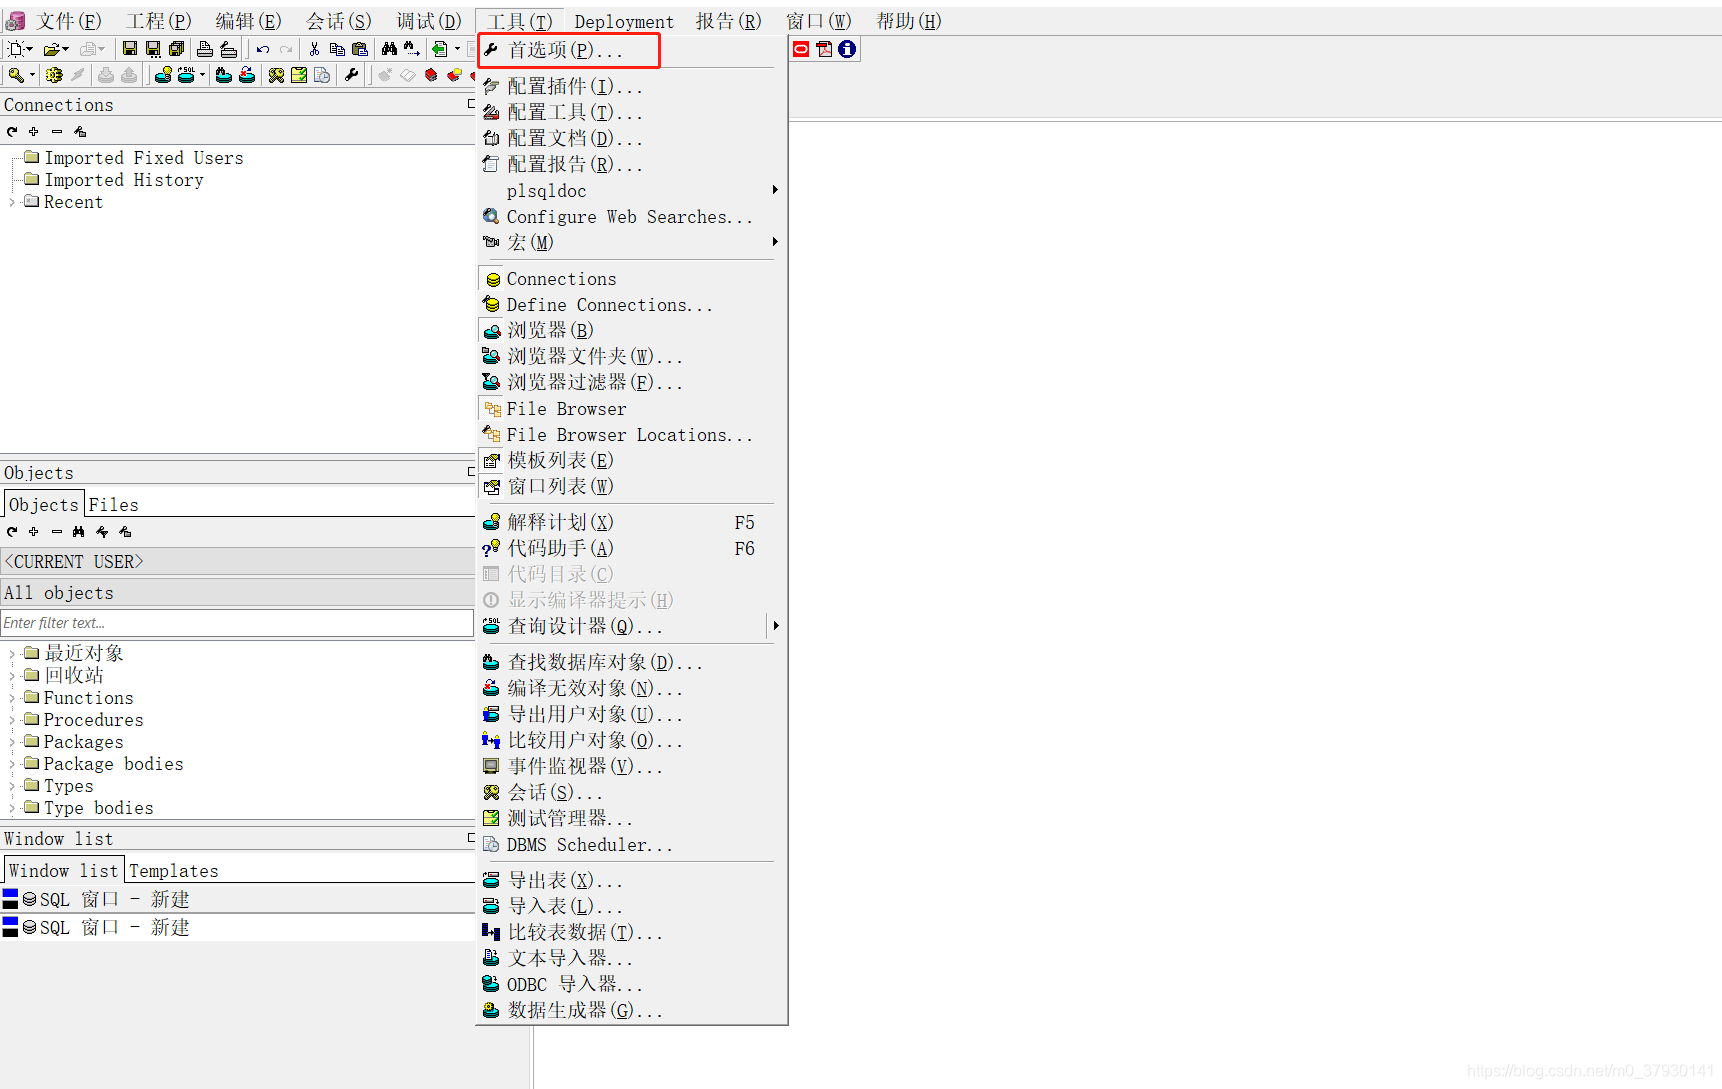Viewport: 1722px width, 1089px height.
Task: Open the <CURRENT USER> dropdown
Action: [x=237, y=562]
